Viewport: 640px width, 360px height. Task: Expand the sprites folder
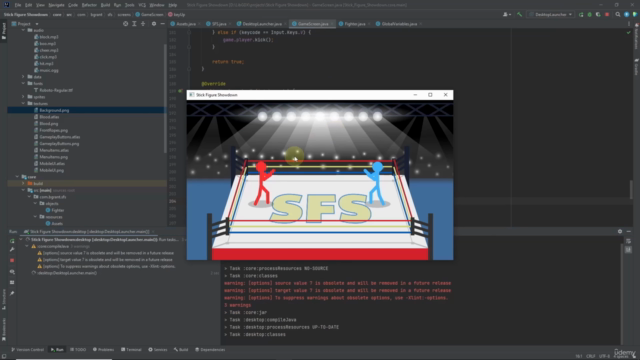click(23, 97)
